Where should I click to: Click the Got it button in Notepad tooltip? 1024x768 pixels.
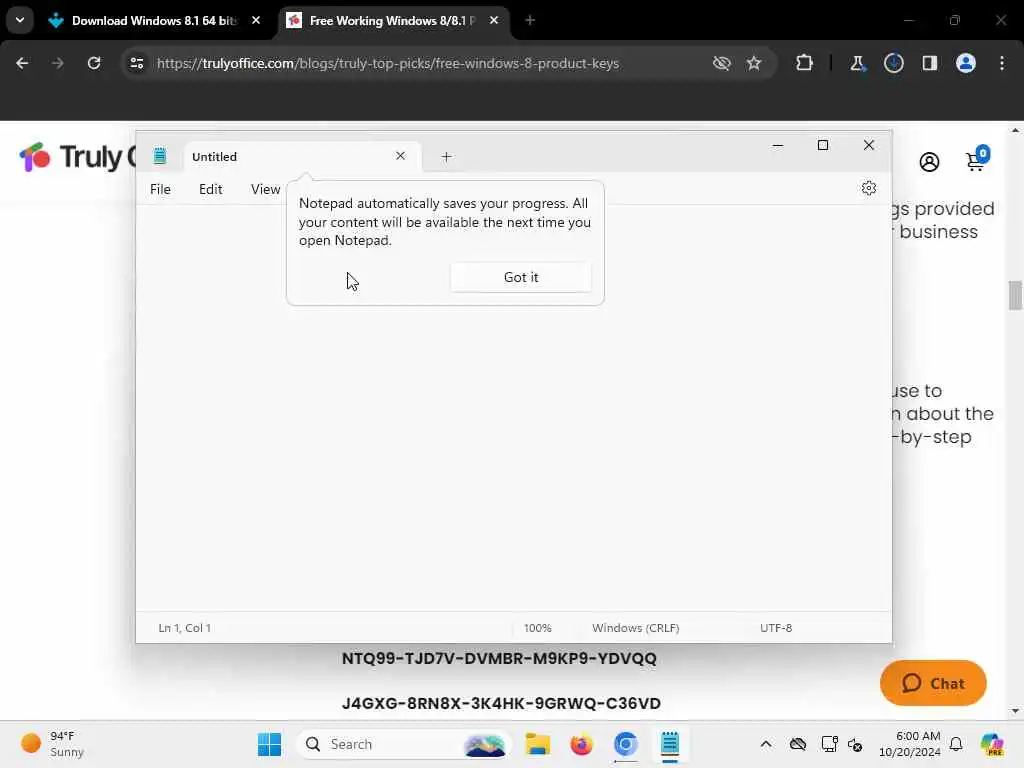click(520, 278)
